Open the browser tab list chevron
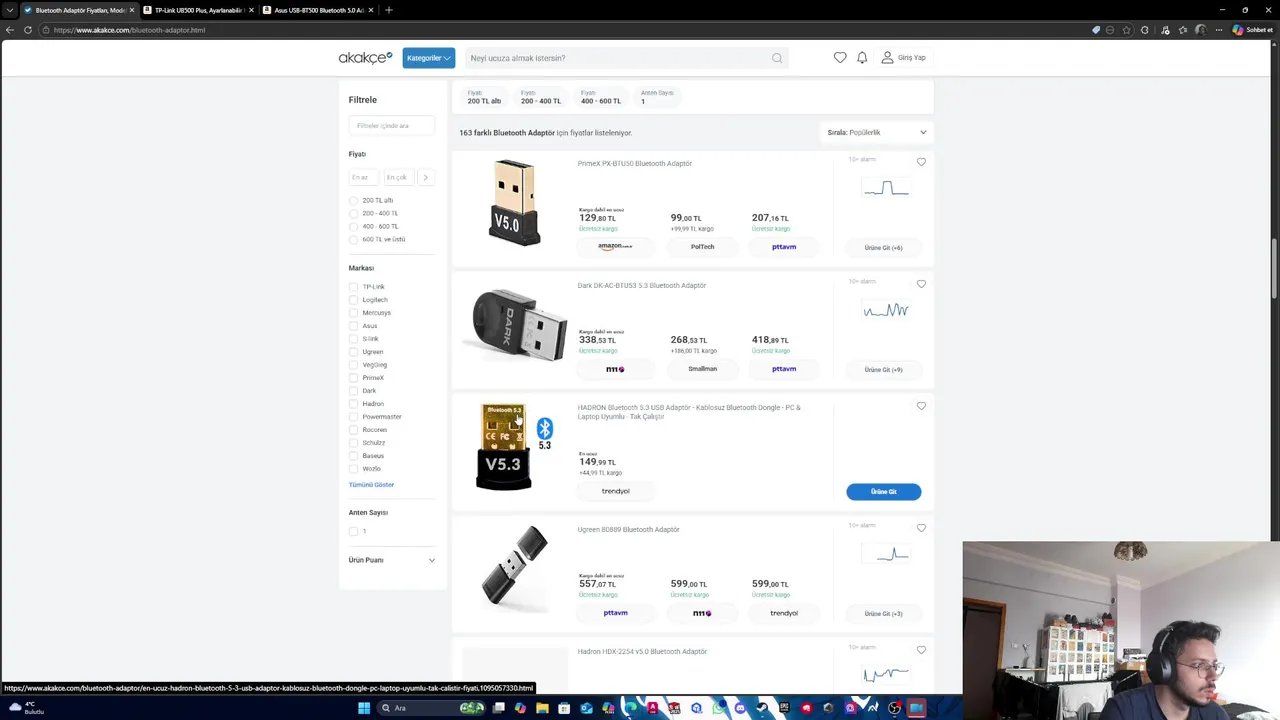 (x=9, y=10)
